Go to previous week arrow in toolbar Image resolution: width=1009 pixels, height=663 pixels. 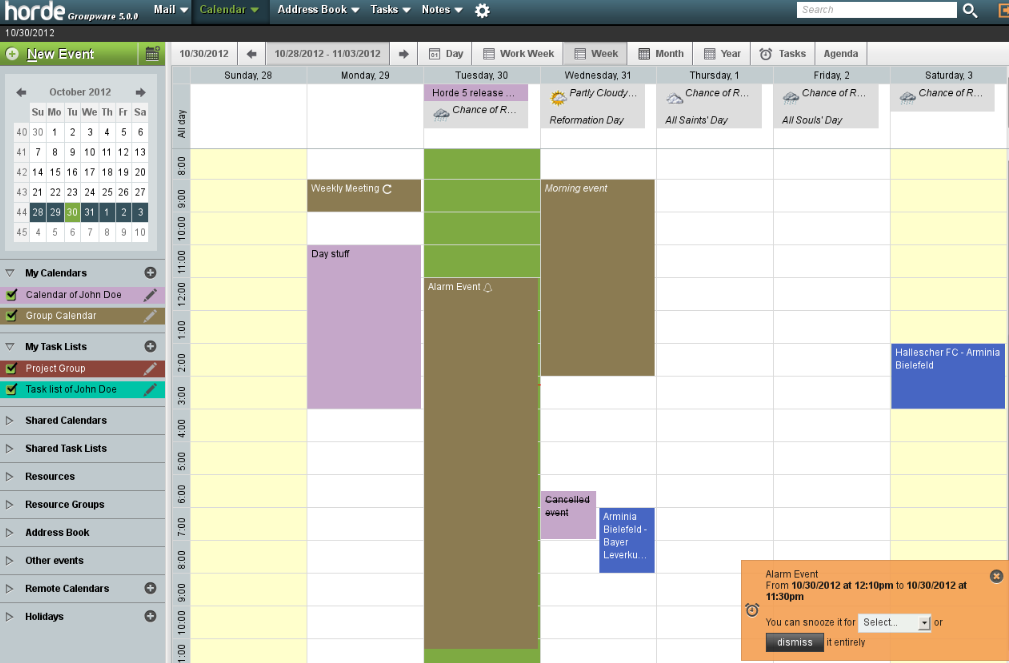252,54
